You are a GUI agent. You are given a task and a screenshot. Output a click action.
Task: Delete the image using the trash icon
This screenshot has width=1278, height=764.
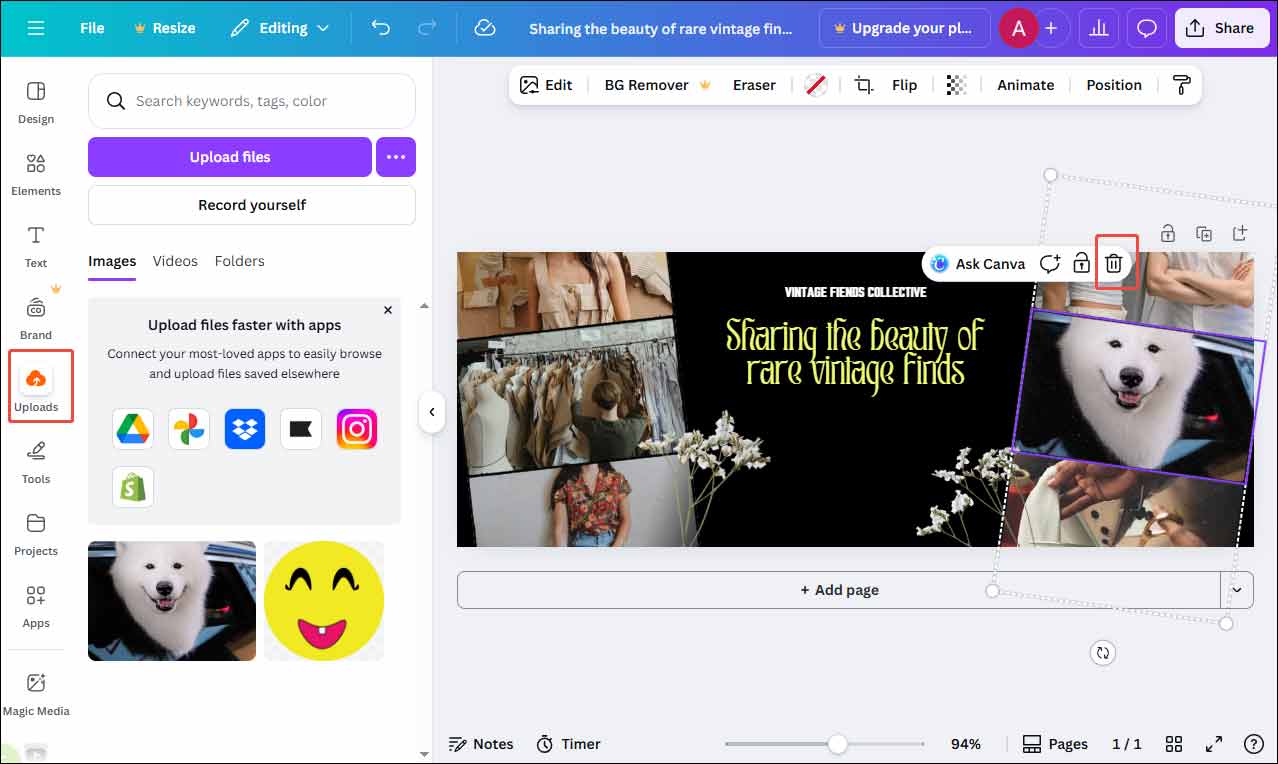click(1114, 263)
